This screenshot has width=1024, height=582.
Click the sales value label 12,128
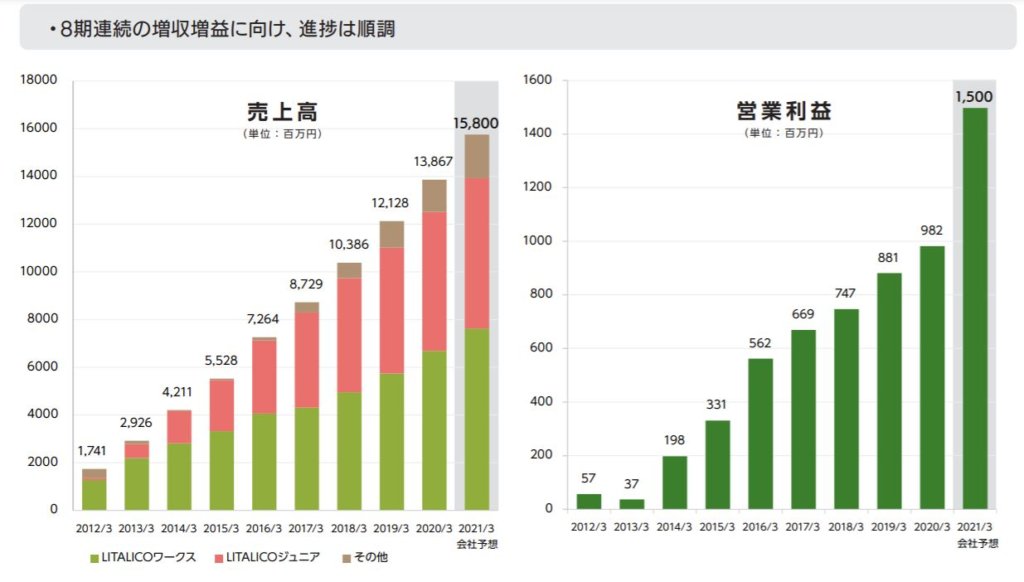point(390,203)
